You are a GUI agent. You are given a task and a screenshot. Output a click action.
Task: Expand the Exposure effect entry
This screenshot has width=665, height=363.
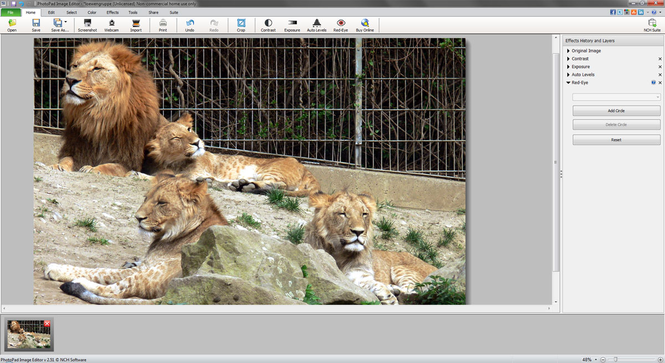(568, 67)
